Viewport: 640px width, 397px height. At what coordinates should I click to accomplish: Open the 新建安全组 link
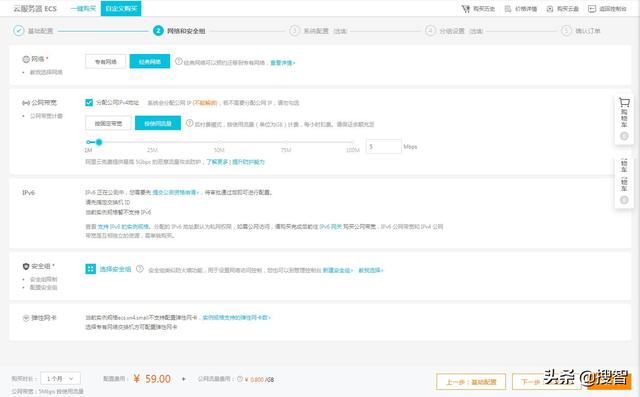click(338, 270)
